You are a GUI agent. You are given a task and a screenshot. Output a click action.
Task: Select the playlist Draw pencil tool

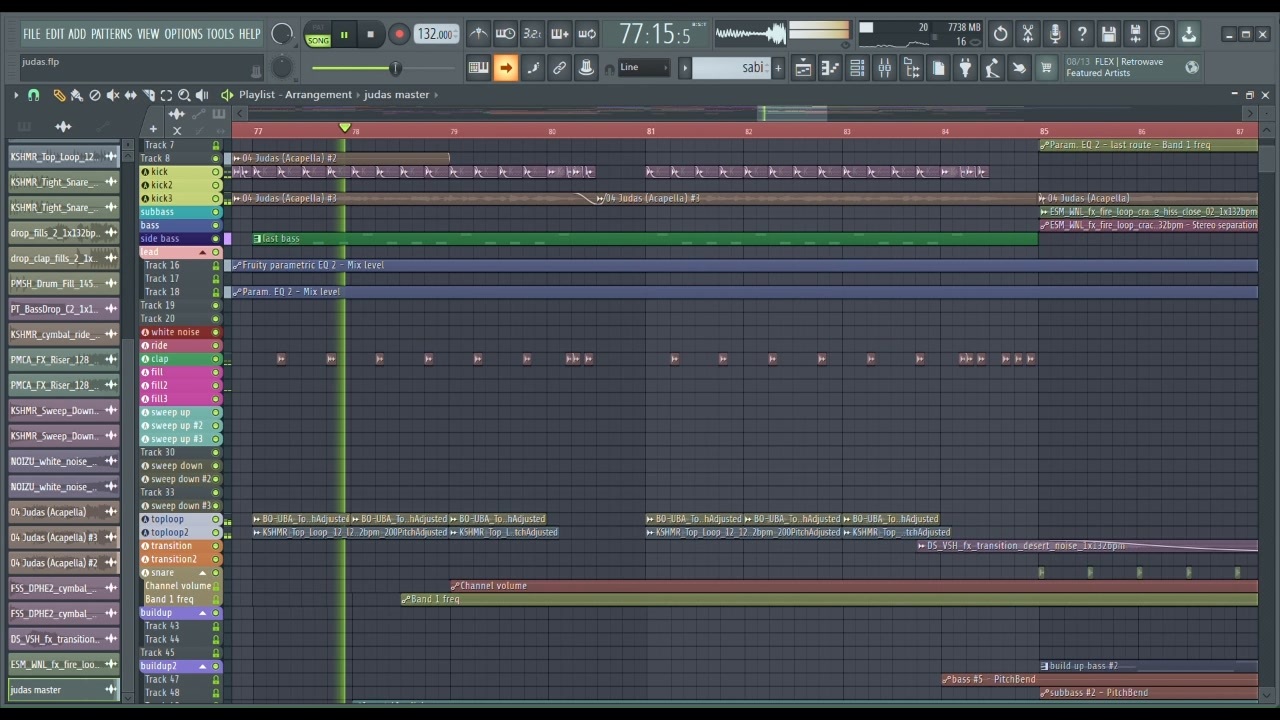pos(59,95)
